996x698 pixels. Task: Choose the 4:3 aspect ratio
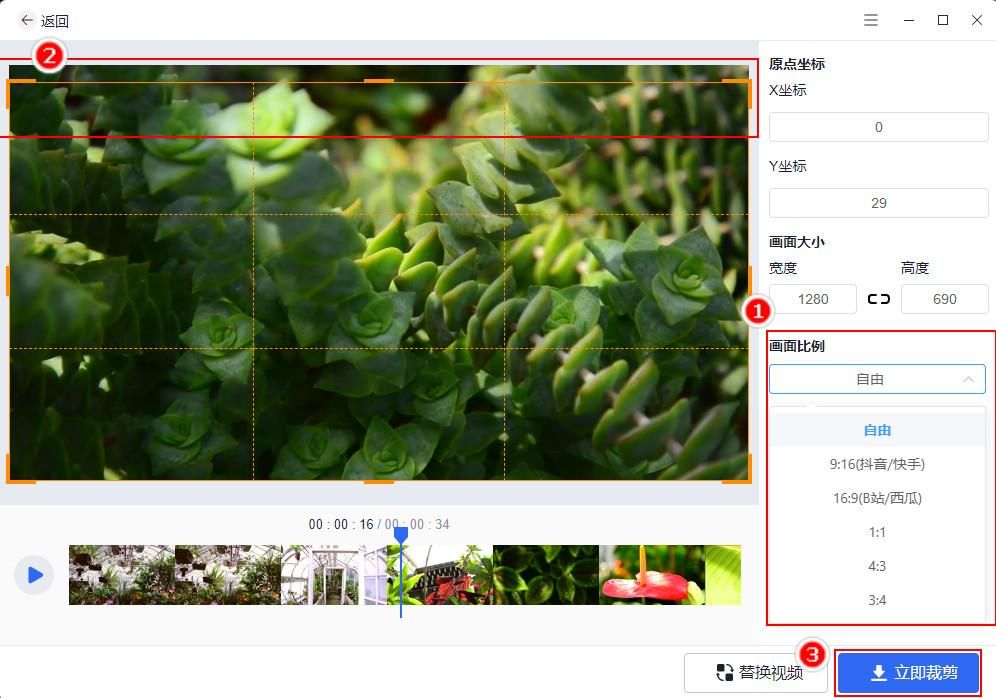click(x=877, y=566)
